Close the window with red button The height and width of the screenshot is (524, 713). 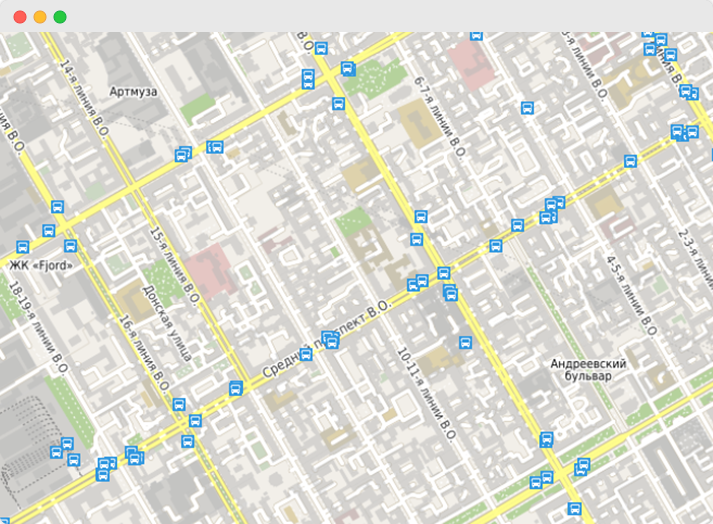[x=20, y=17]
